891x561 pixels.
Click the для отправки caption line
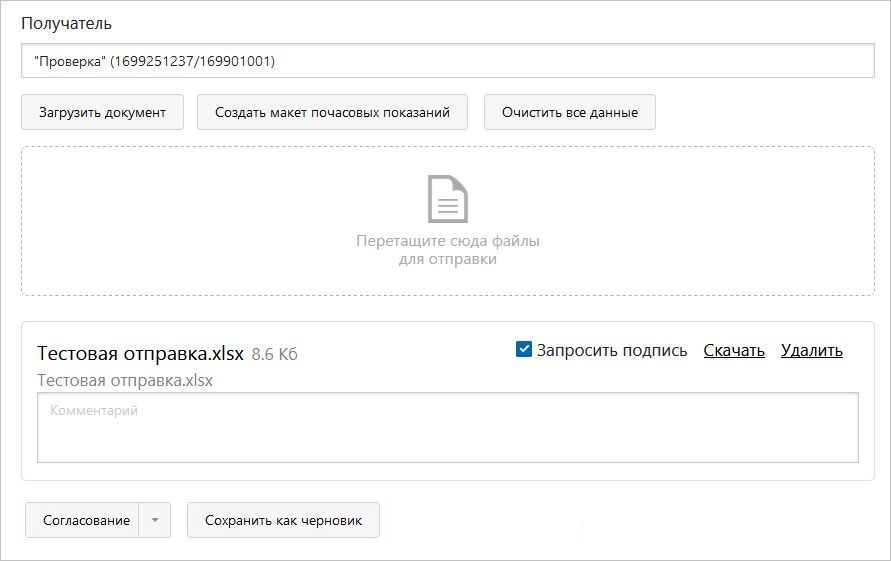point(448,259)
